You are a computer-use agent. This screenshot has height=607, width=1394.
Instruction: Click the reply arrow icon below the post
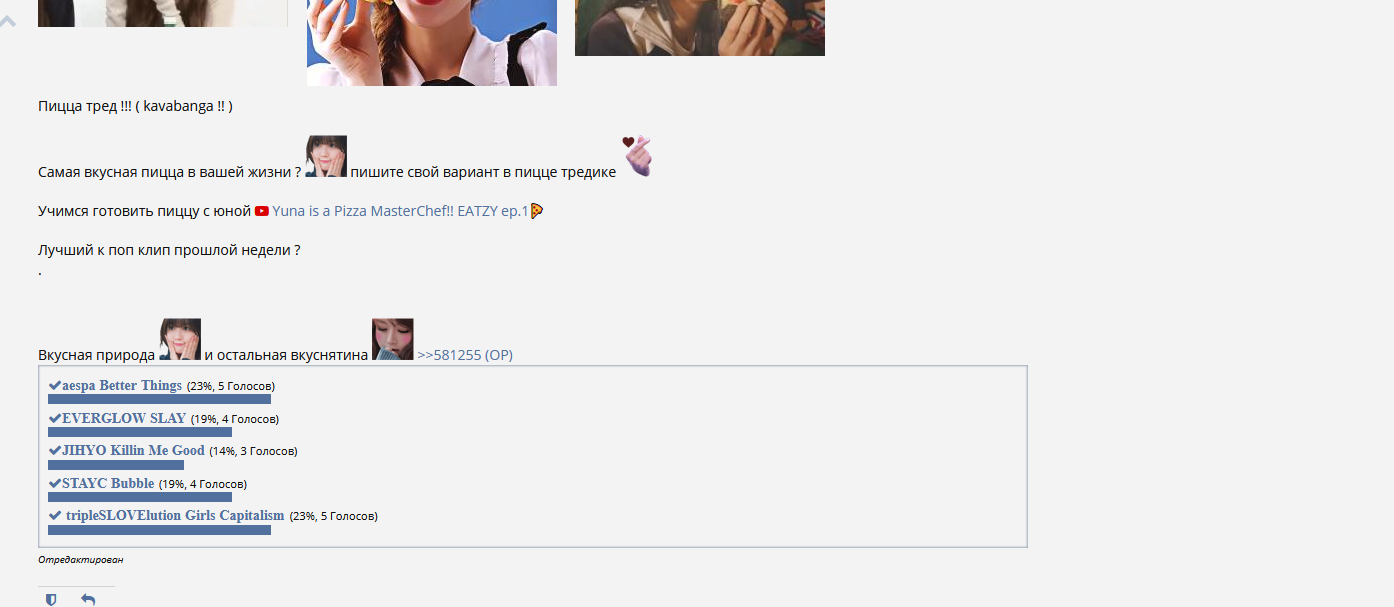click(88, 599)
